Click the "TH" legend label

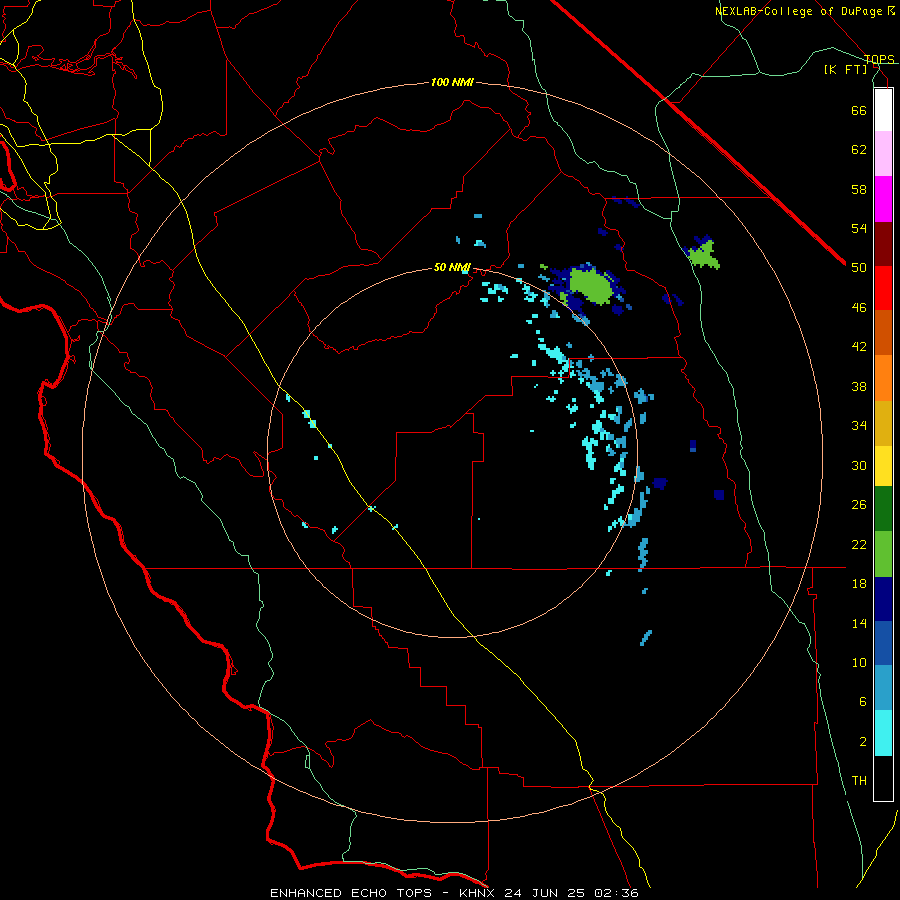(859, 781)
